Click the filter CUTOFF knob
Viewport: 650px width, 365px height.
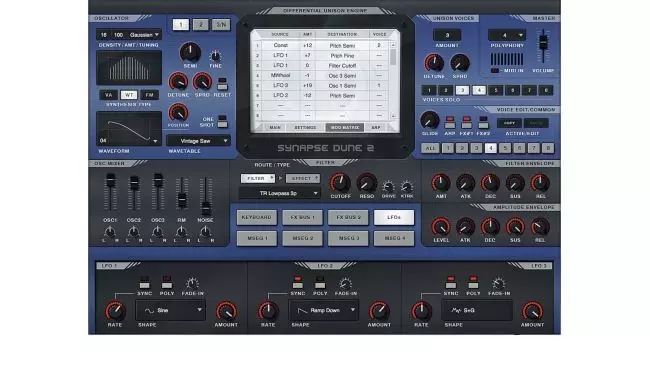point(340,183)
